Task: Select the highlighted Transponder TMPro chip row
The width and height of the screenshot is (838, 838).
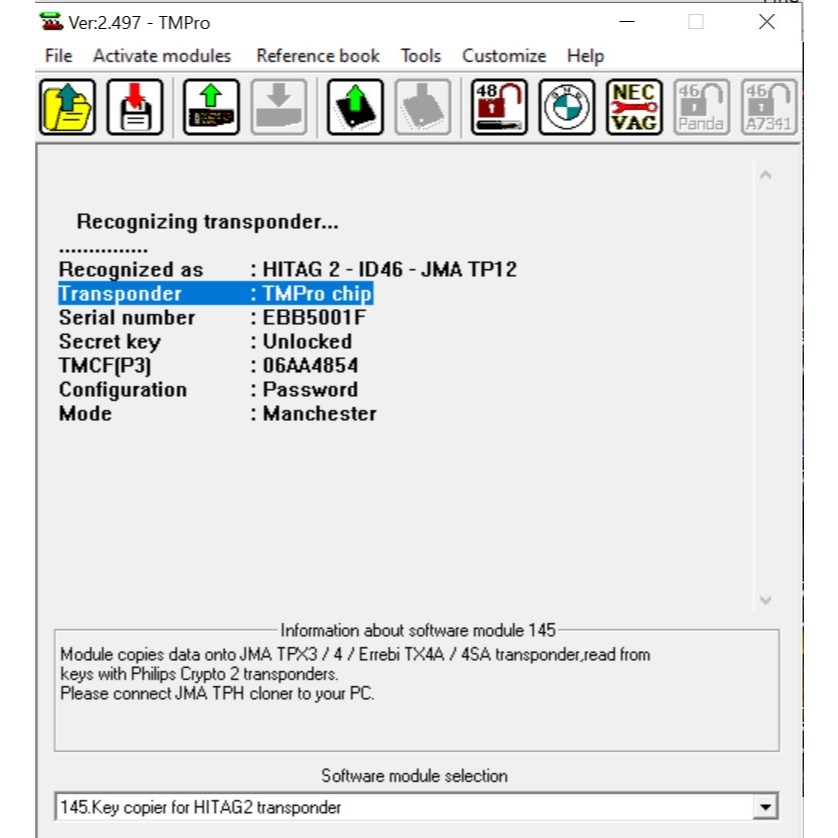Action: click(x=215, y=294)
